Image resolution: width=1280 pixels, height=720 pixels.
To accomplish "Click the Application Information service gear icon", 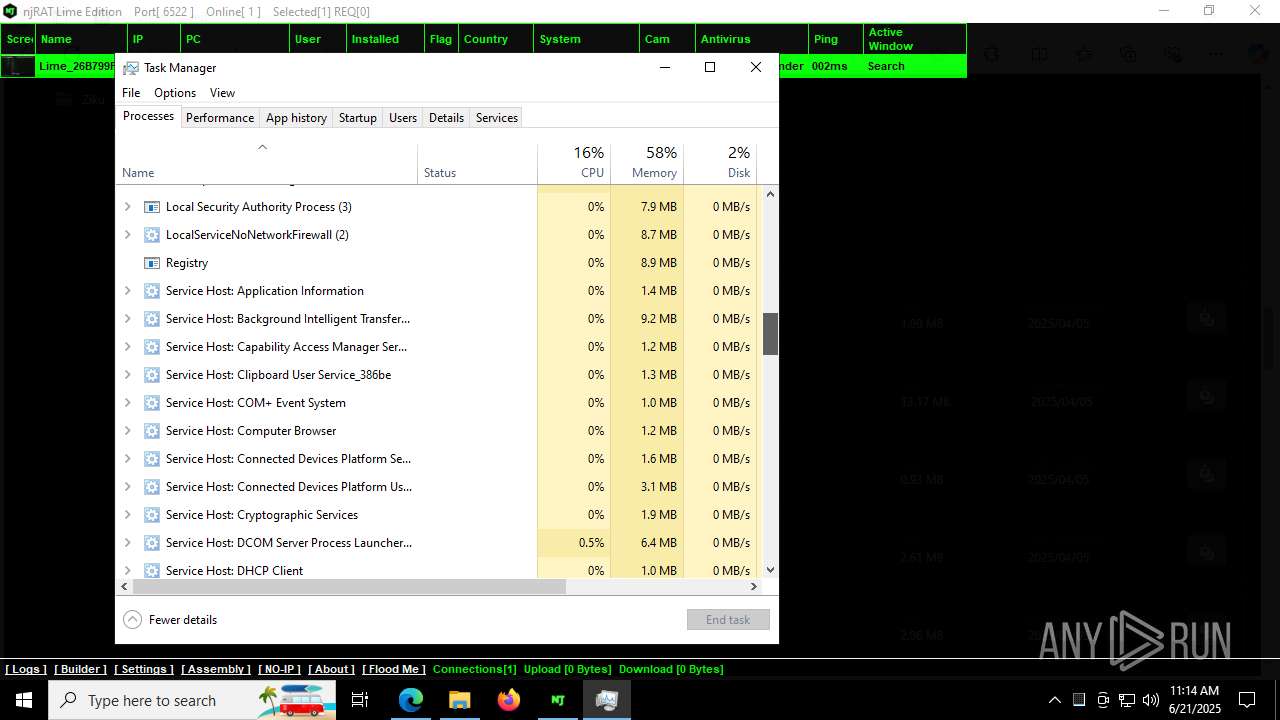I will point(152,291).
